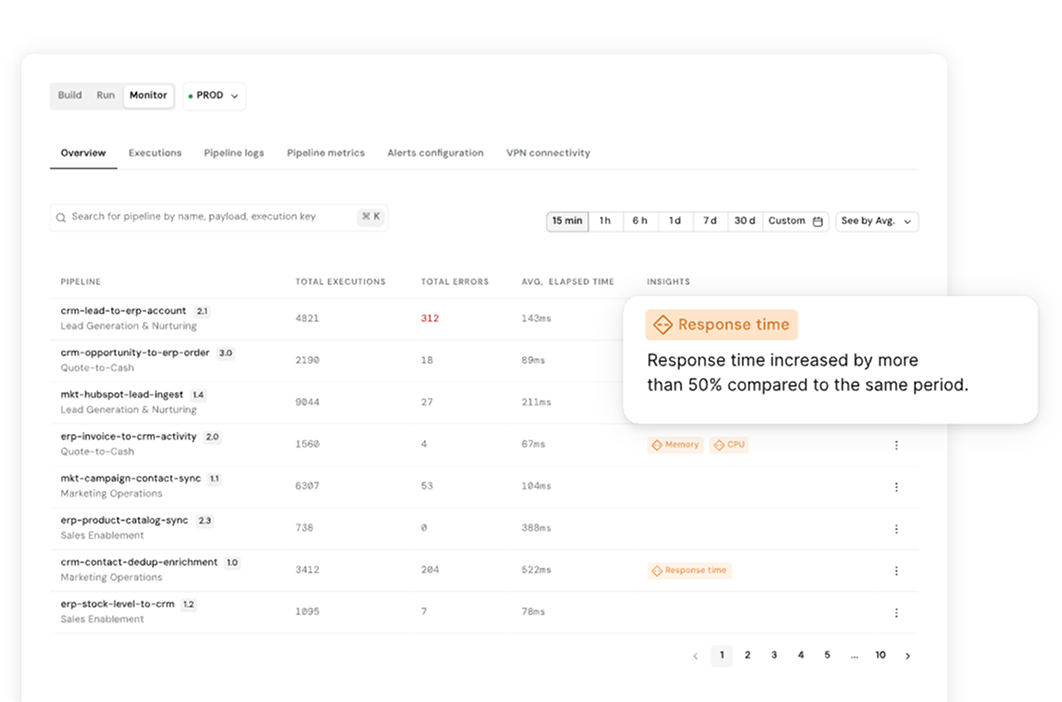Click Response time badge on dedup-enrichment row
This screenshot has width=1062, height=702.
coord(689,571)
